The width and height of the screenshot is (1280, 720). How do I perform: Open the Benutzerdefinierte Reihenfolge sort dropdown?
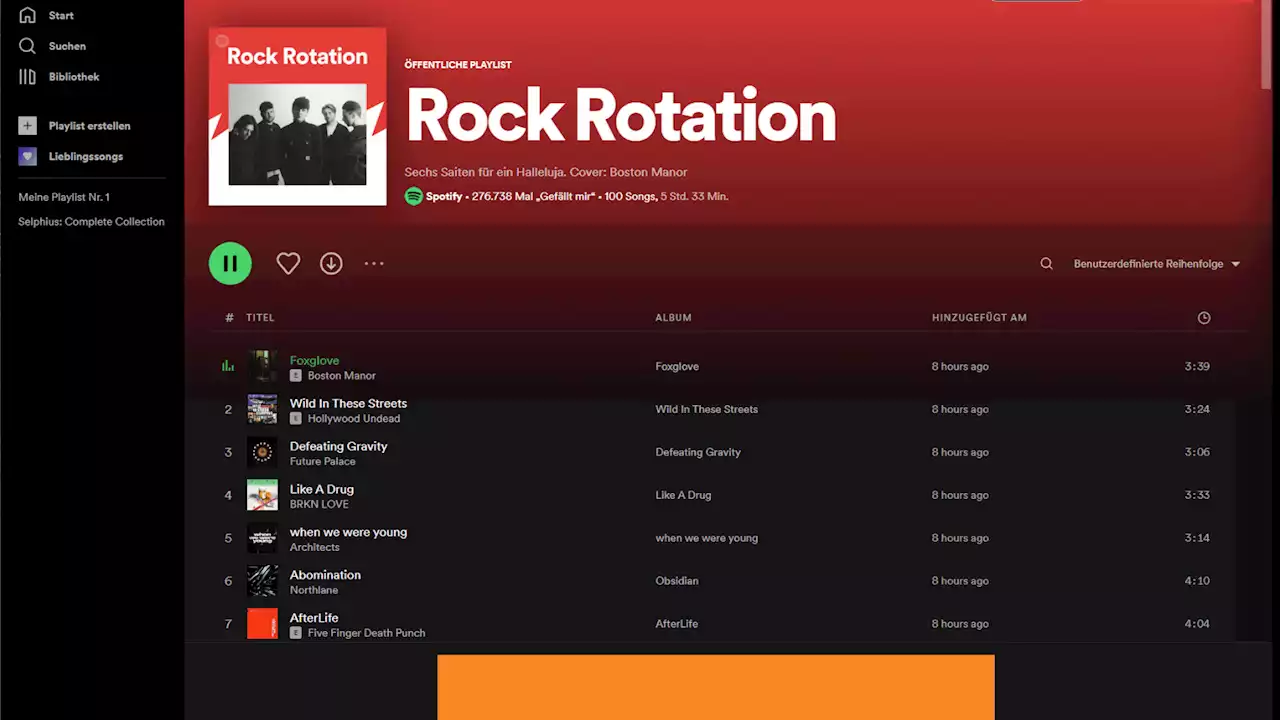click(x=1157, y=264)
